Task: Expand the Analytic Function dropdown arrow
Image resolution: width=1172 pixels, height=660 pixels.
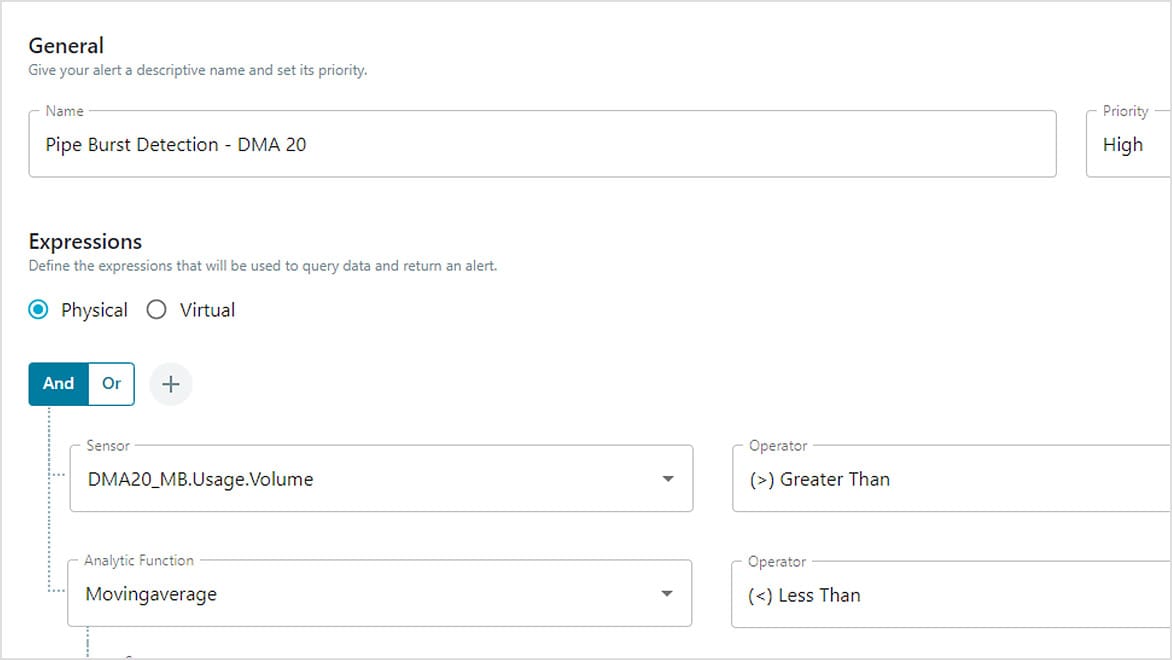Action: 669,594
